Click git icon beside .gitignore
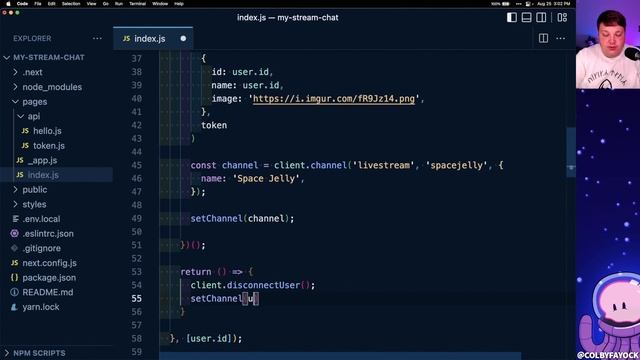Viewport: 640px width, 360px height. pos(15,248)
